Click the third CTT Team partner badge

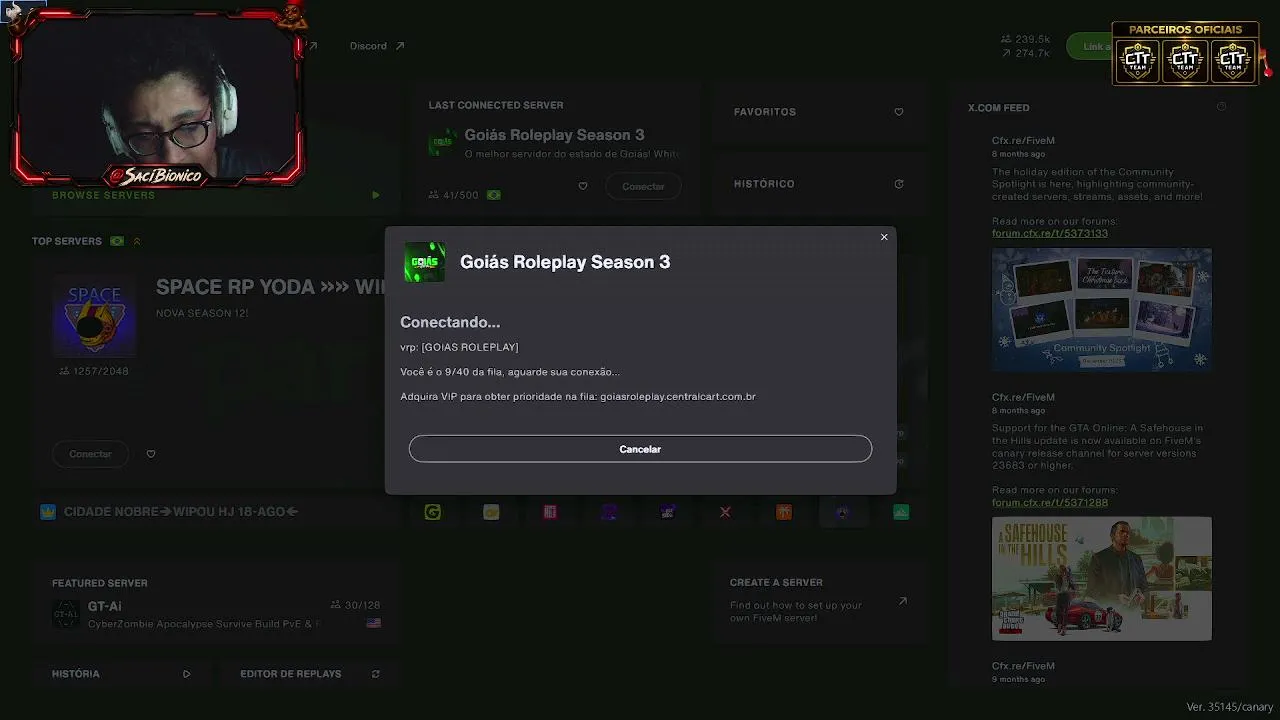pyautogui.click(x=1232, y=62)
